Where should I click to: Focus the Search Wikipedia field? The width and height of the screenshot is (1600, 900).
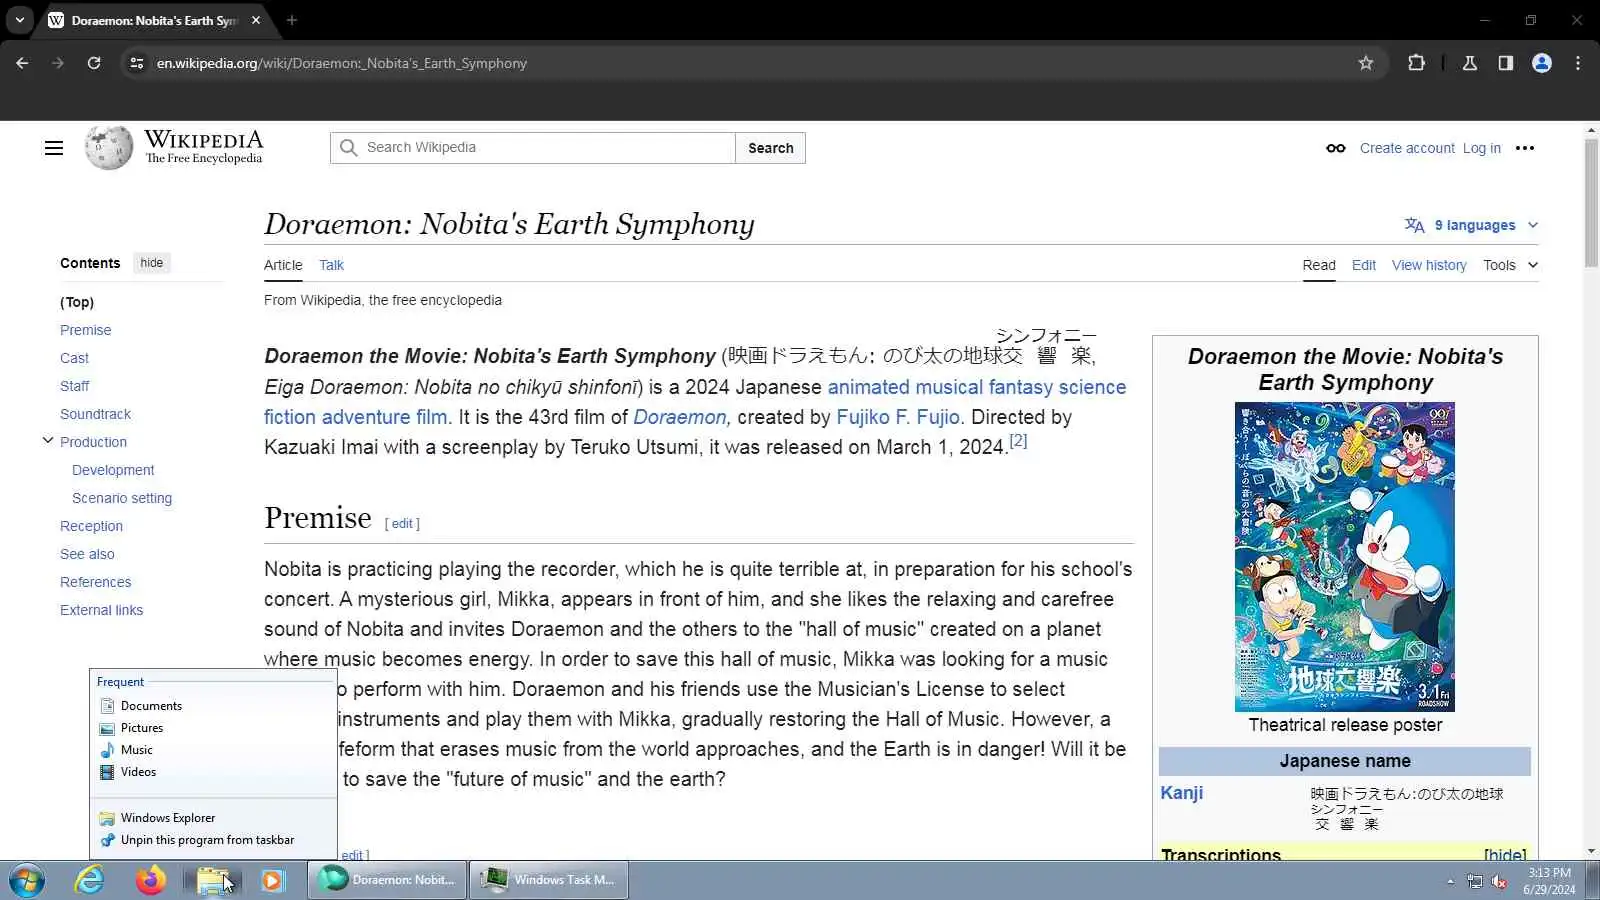532,148
